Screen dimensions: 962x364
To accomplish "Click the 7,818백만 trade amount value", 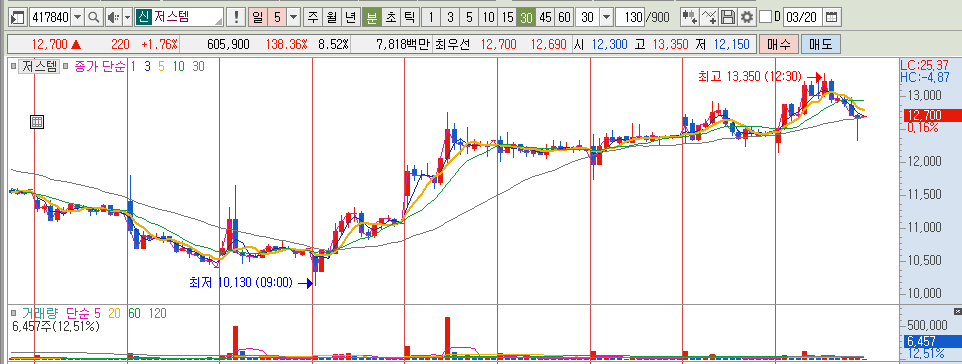I will point(403,44).
